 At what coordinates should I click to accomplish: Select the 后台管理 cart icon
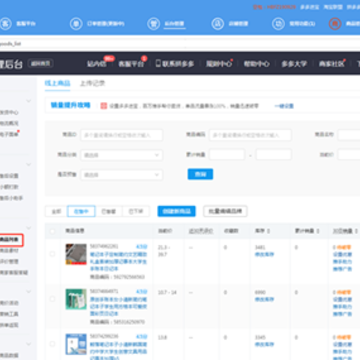click(153, 24)
